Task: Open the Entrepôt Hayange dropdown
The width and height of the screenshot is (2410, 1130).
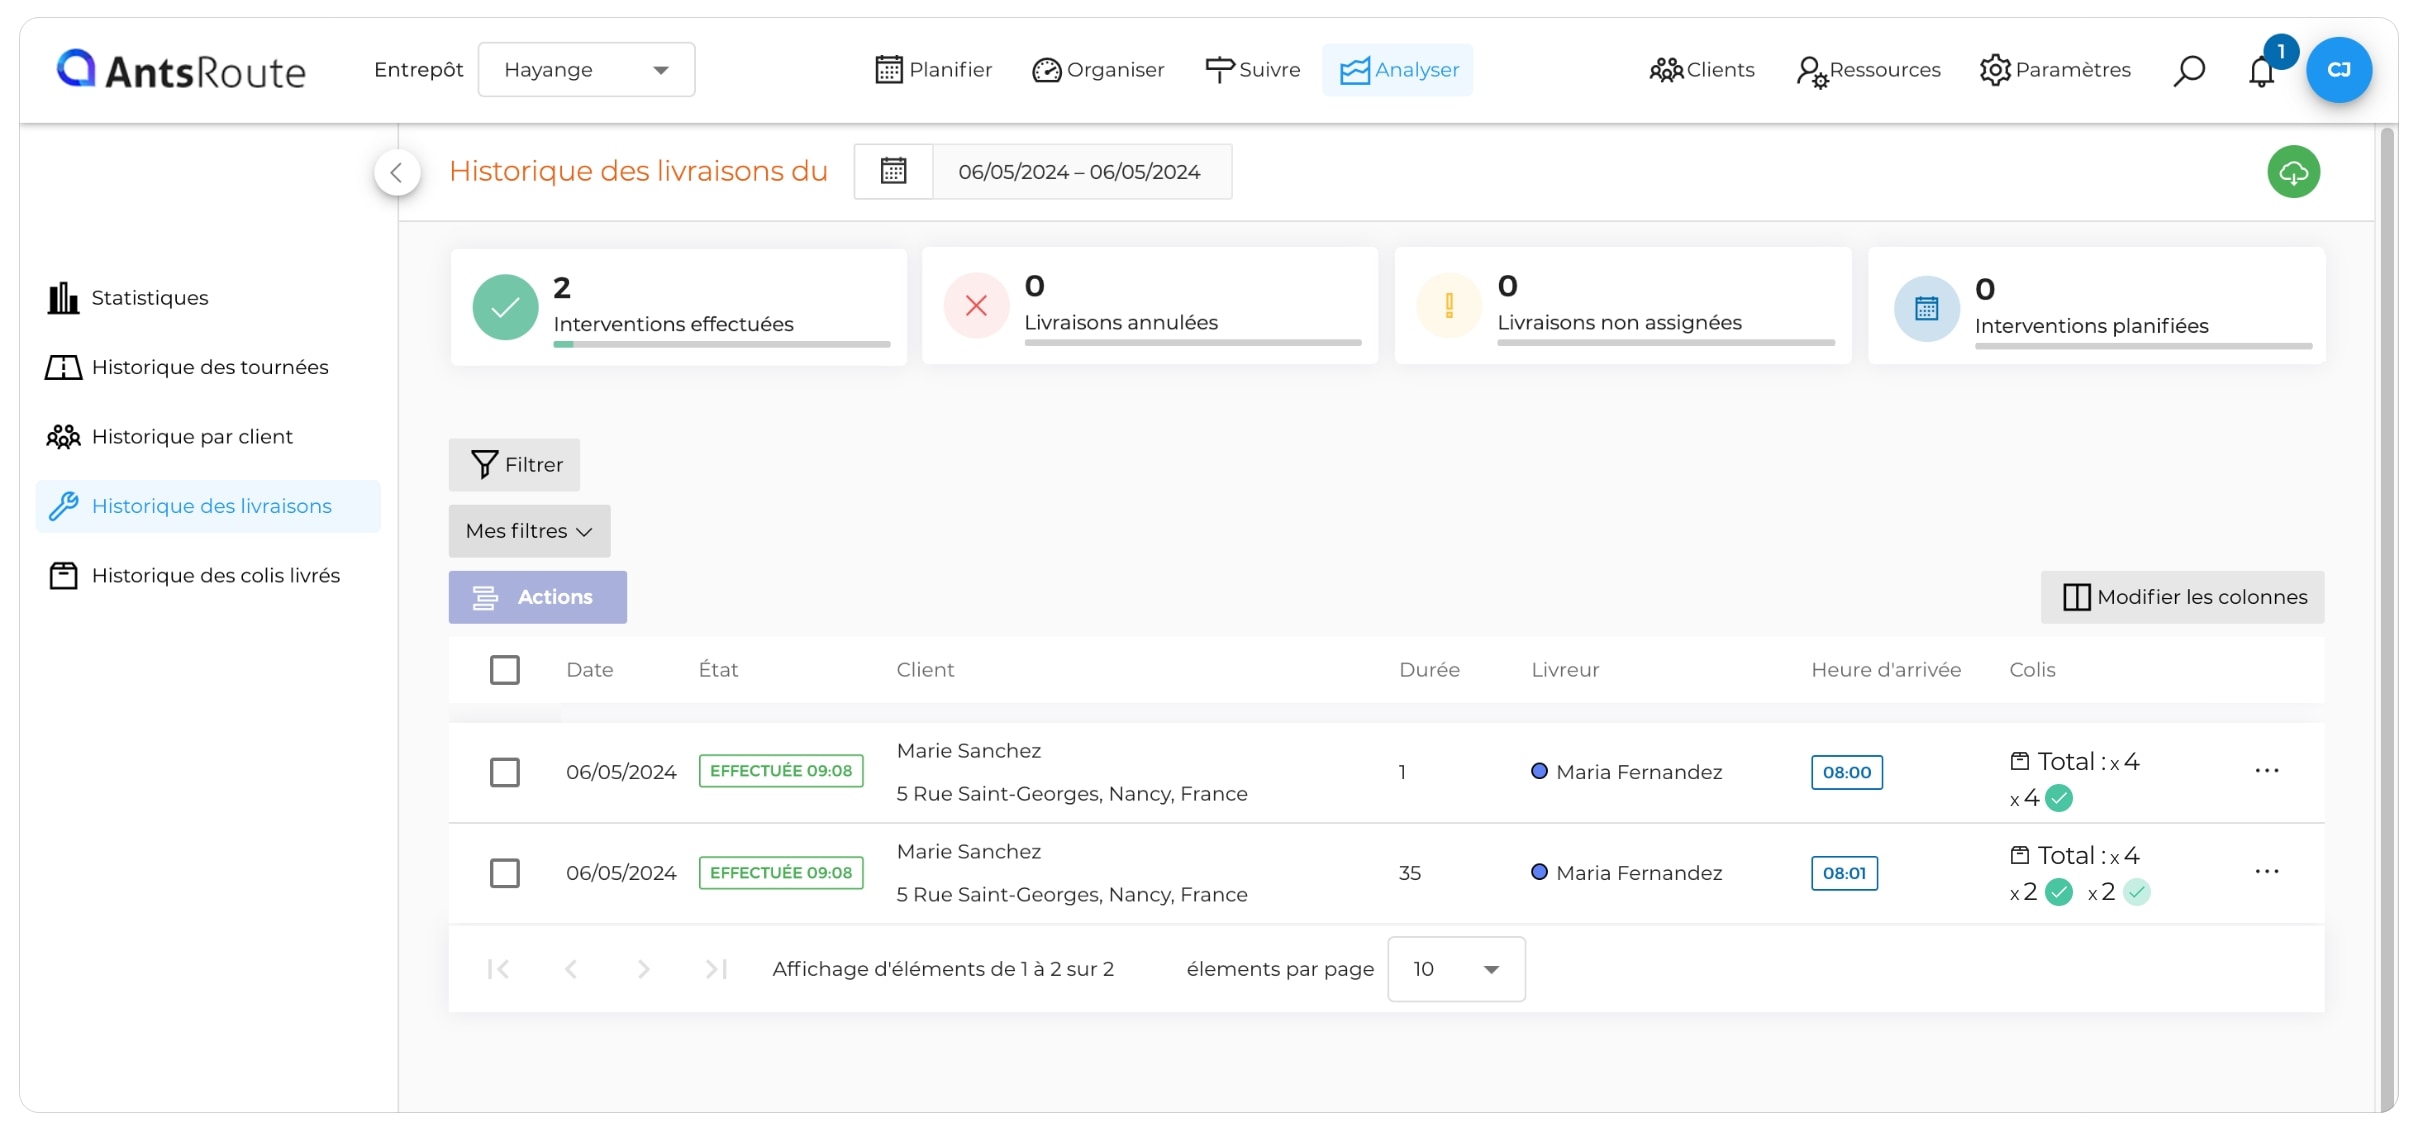Action: [586, 70]
